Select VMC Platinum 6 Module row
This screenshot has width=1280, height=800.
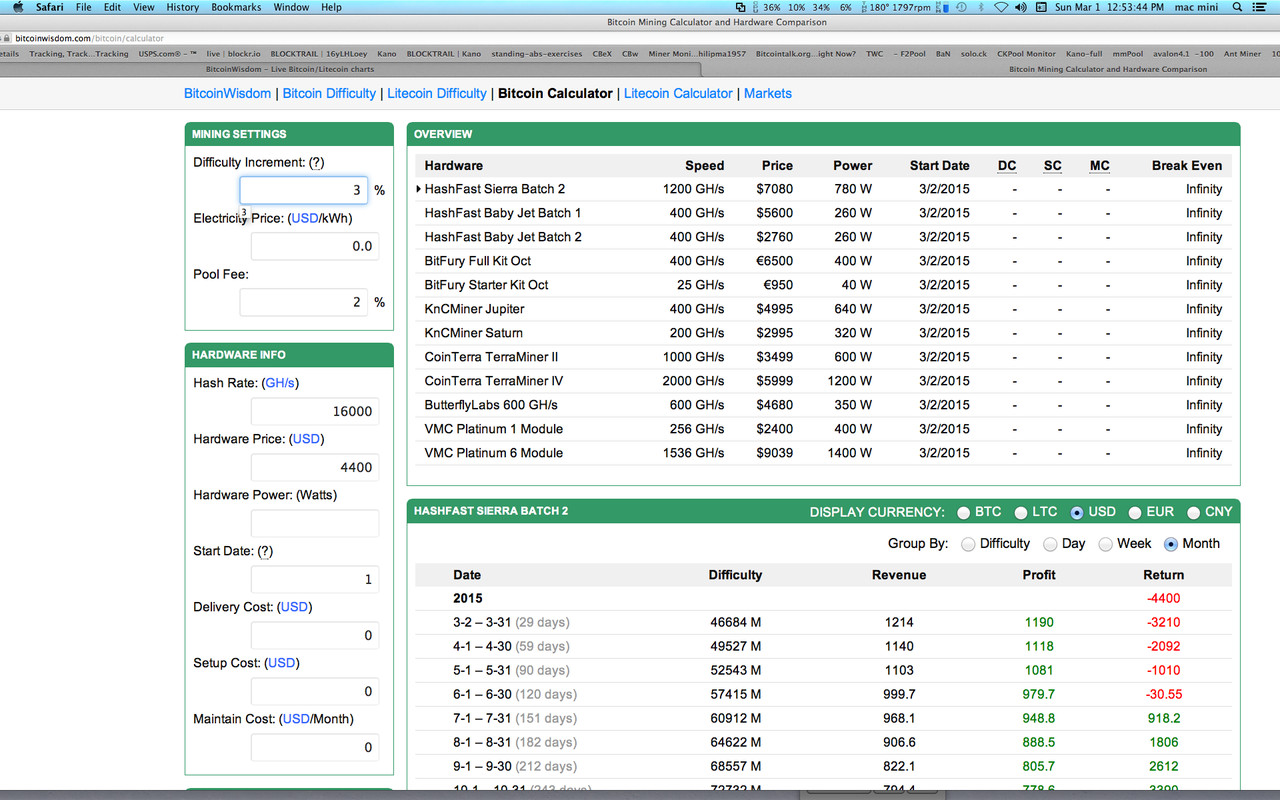point(823,453)
